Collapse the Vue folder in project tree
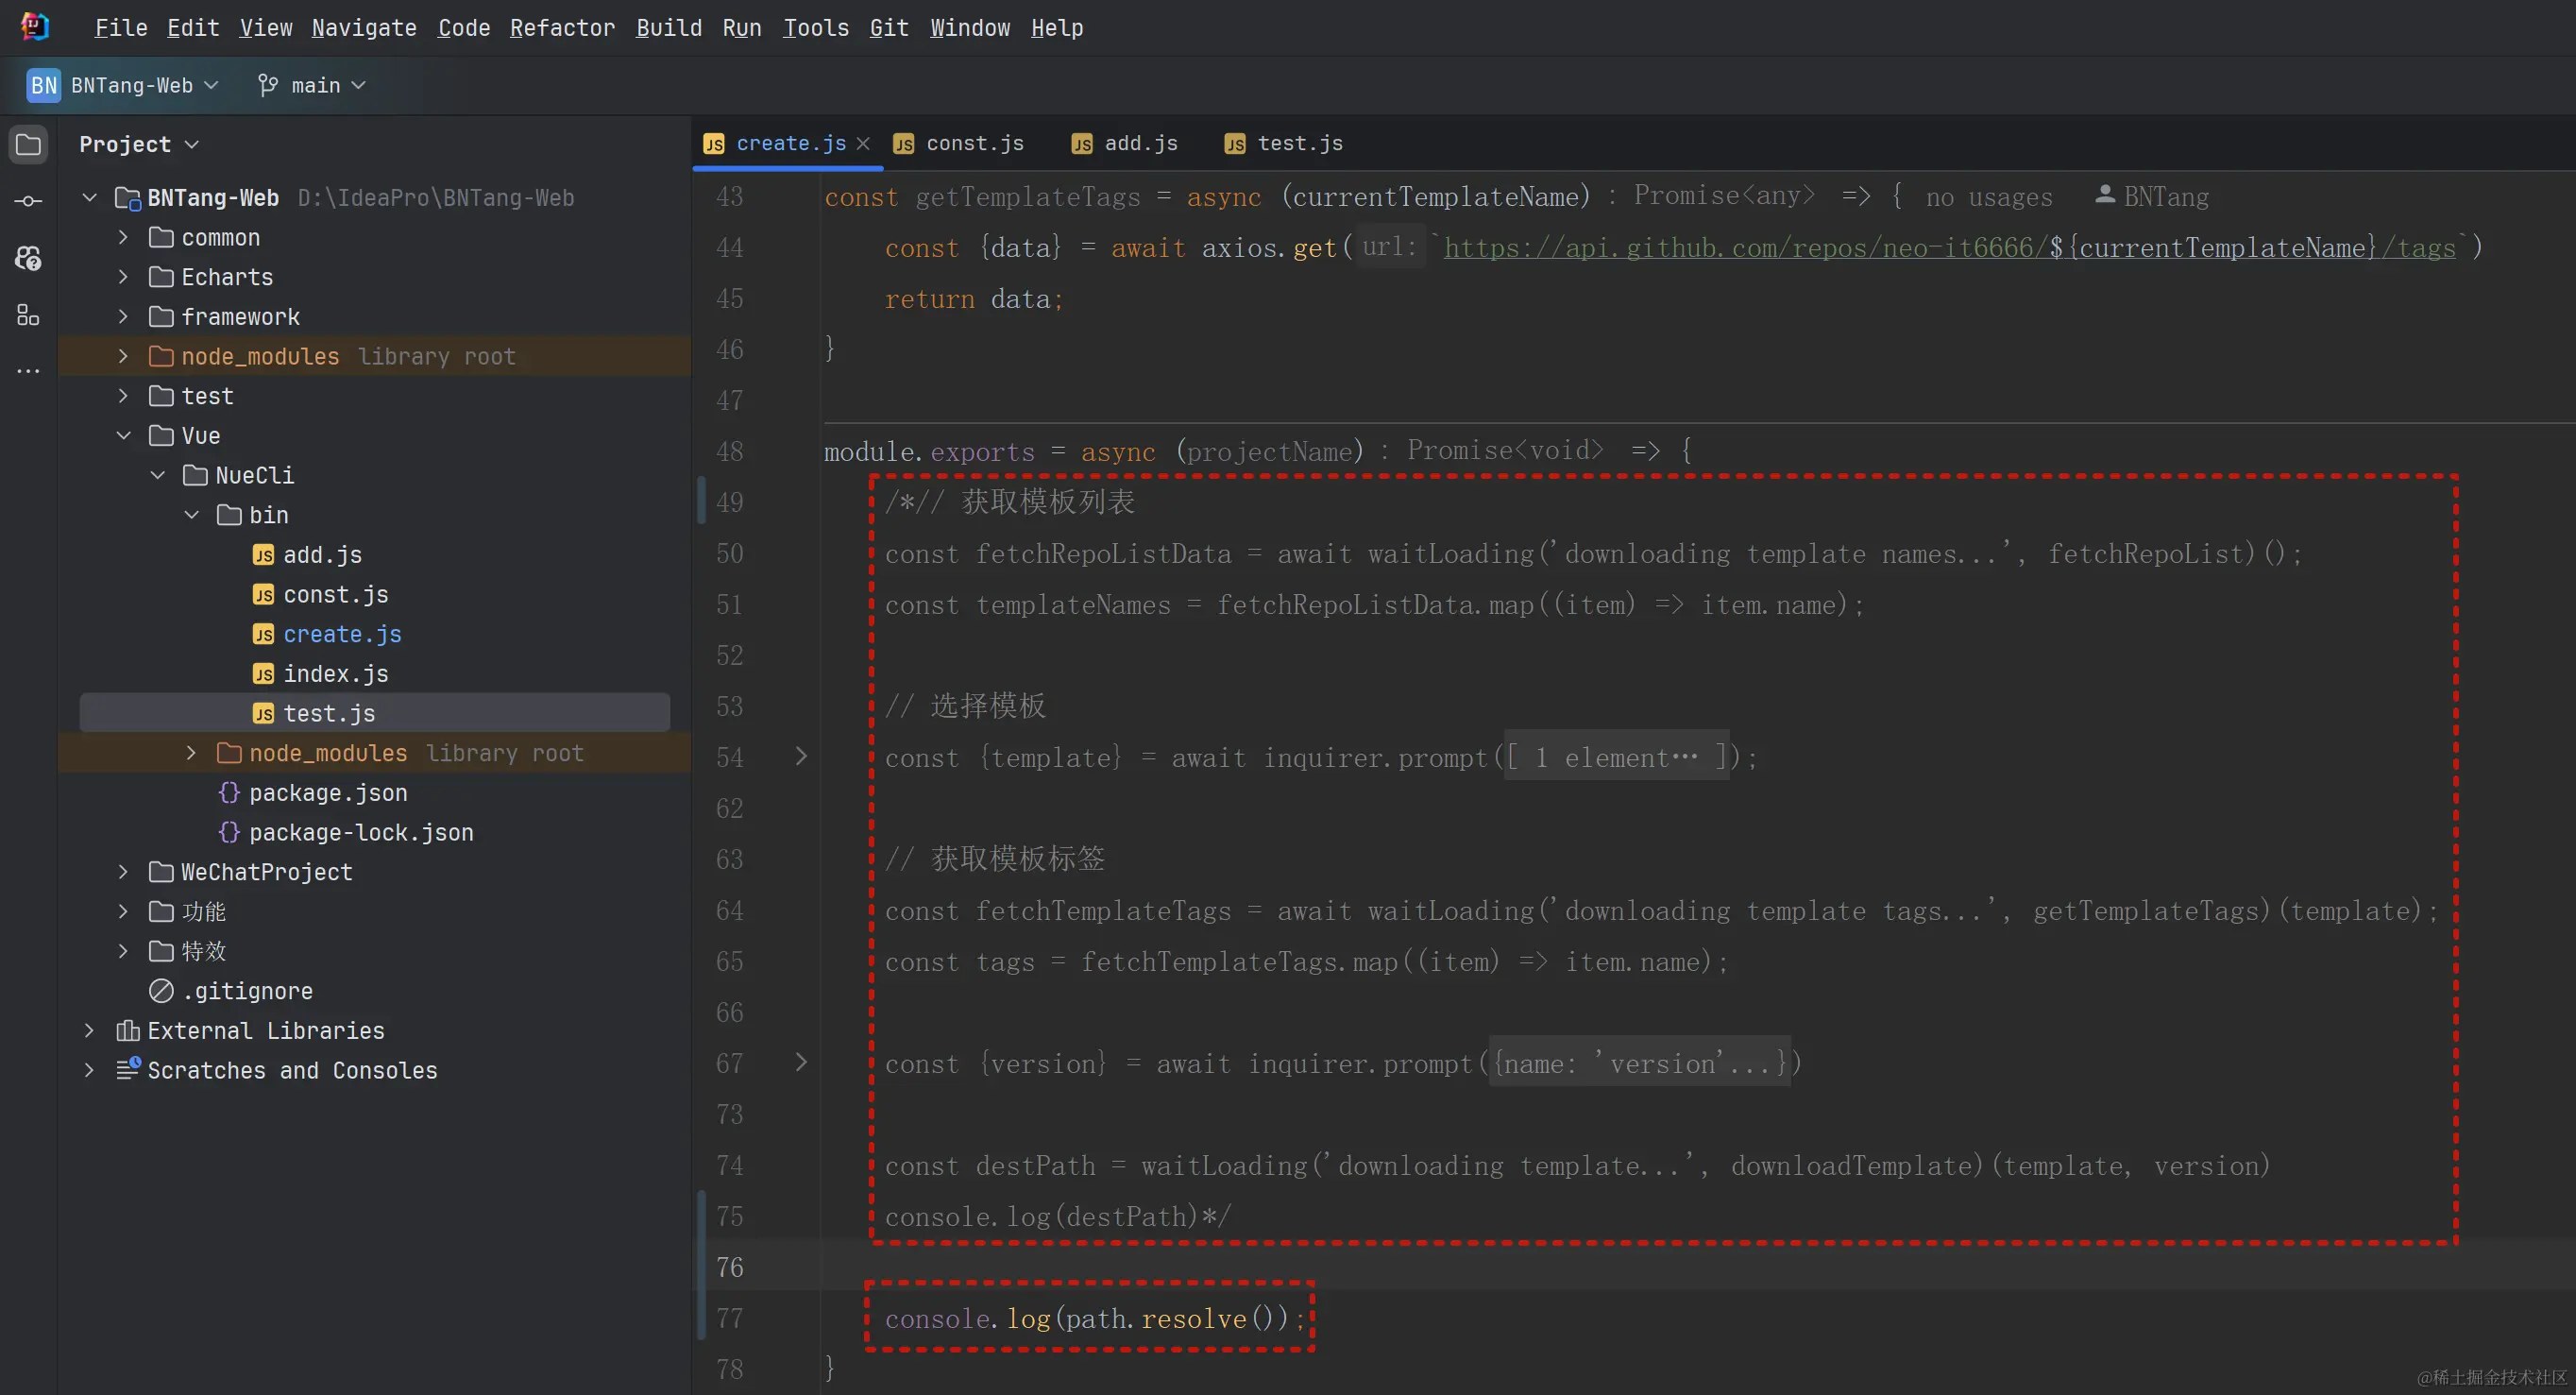Image resolution: width=2576 pixels, height=1395 pixels. [x=124, y=436]
